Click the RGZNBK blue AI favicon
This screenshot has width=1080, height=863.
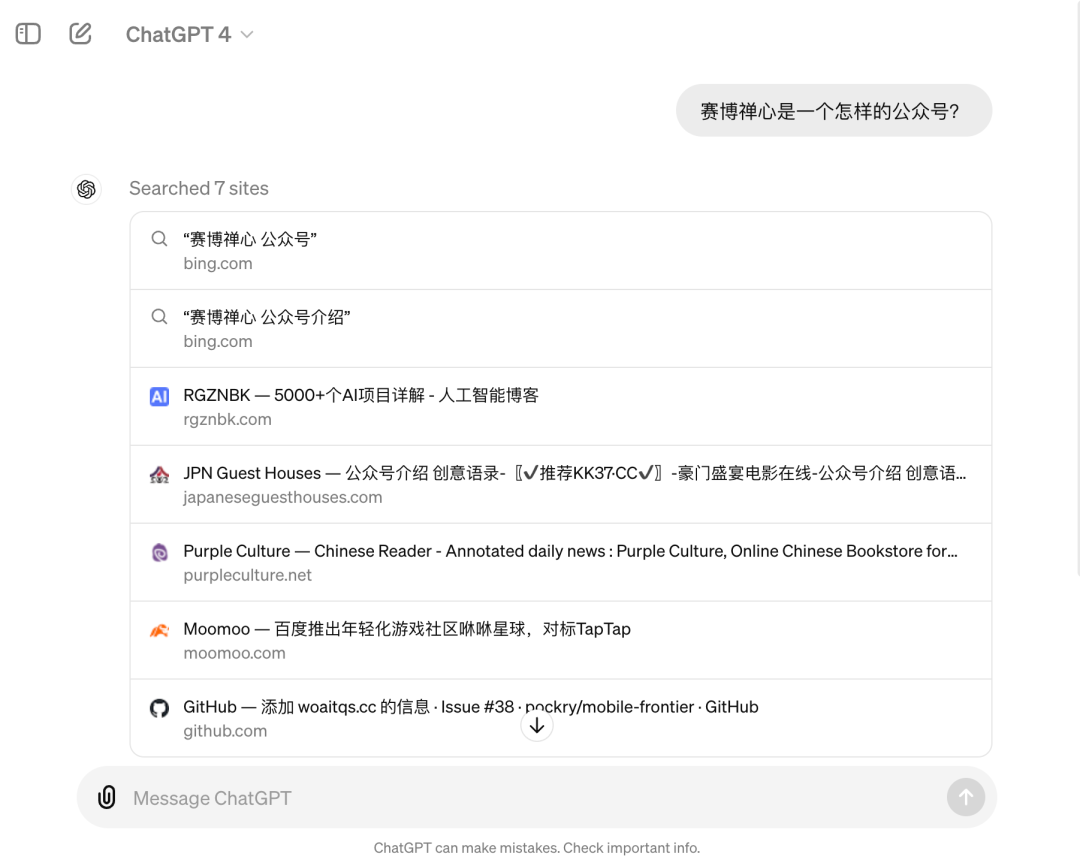coord(160,396)
